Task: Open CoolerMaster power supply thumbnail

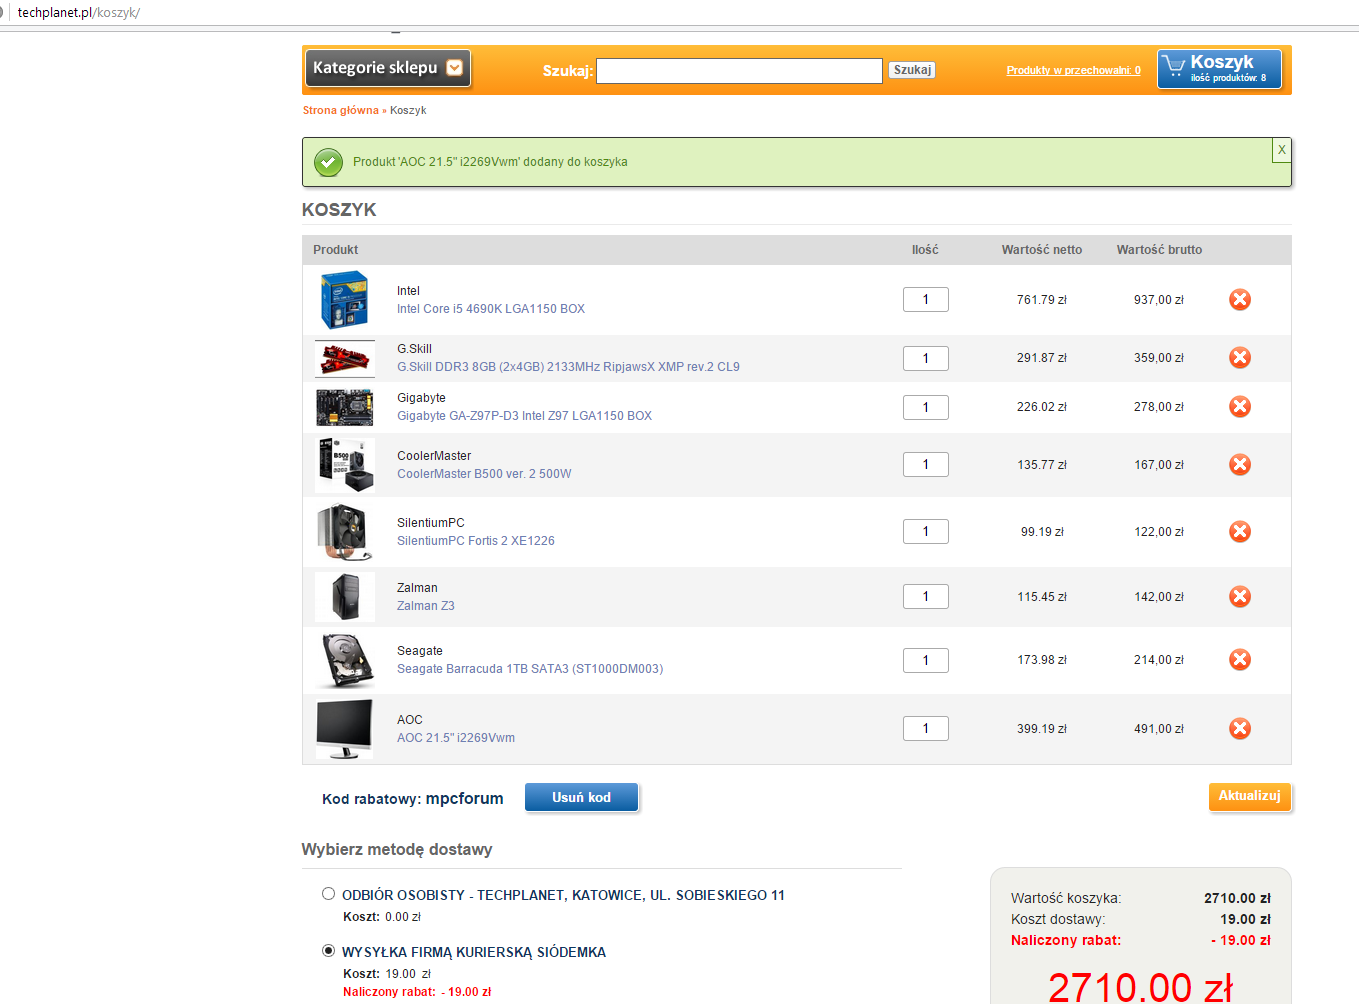Action: pyautogui.click(x=344, y=465)
